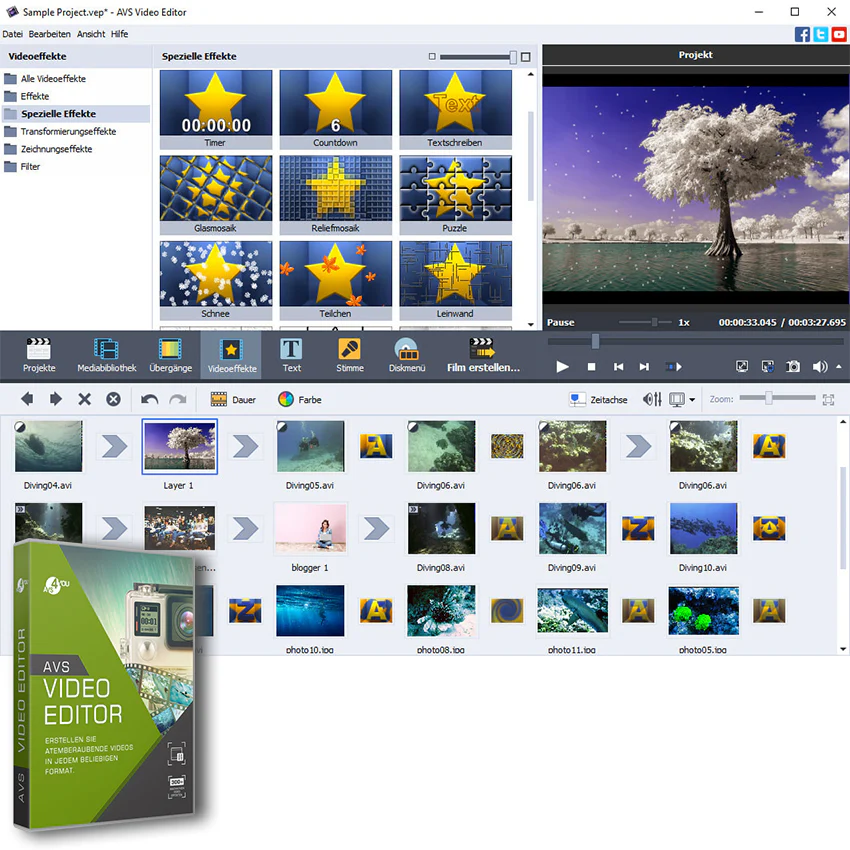Screen dimensions: 850x850
Task: Expand the volume arrow next to speaker
Action: tap(839, 366)
